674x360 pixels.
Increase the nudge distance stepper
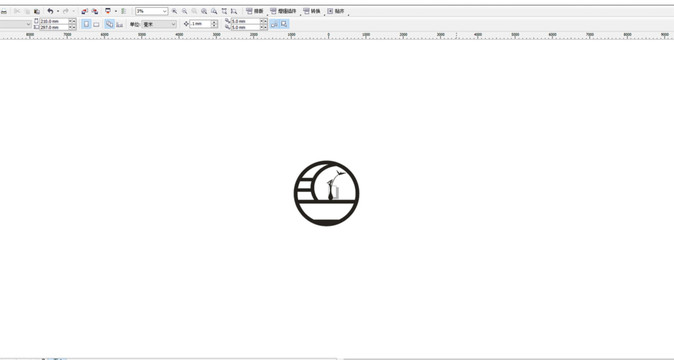pyautogui.click(x=214, y=22)
